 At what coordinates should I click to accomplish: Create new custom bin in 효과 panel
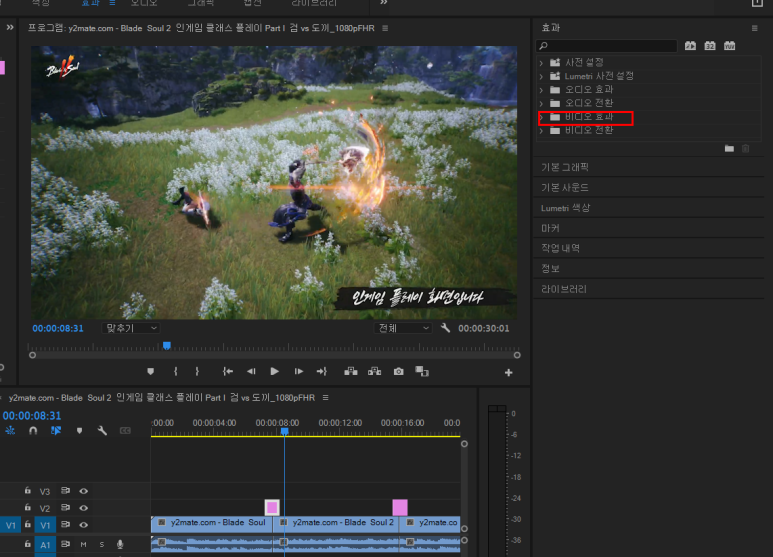(729, 148)
